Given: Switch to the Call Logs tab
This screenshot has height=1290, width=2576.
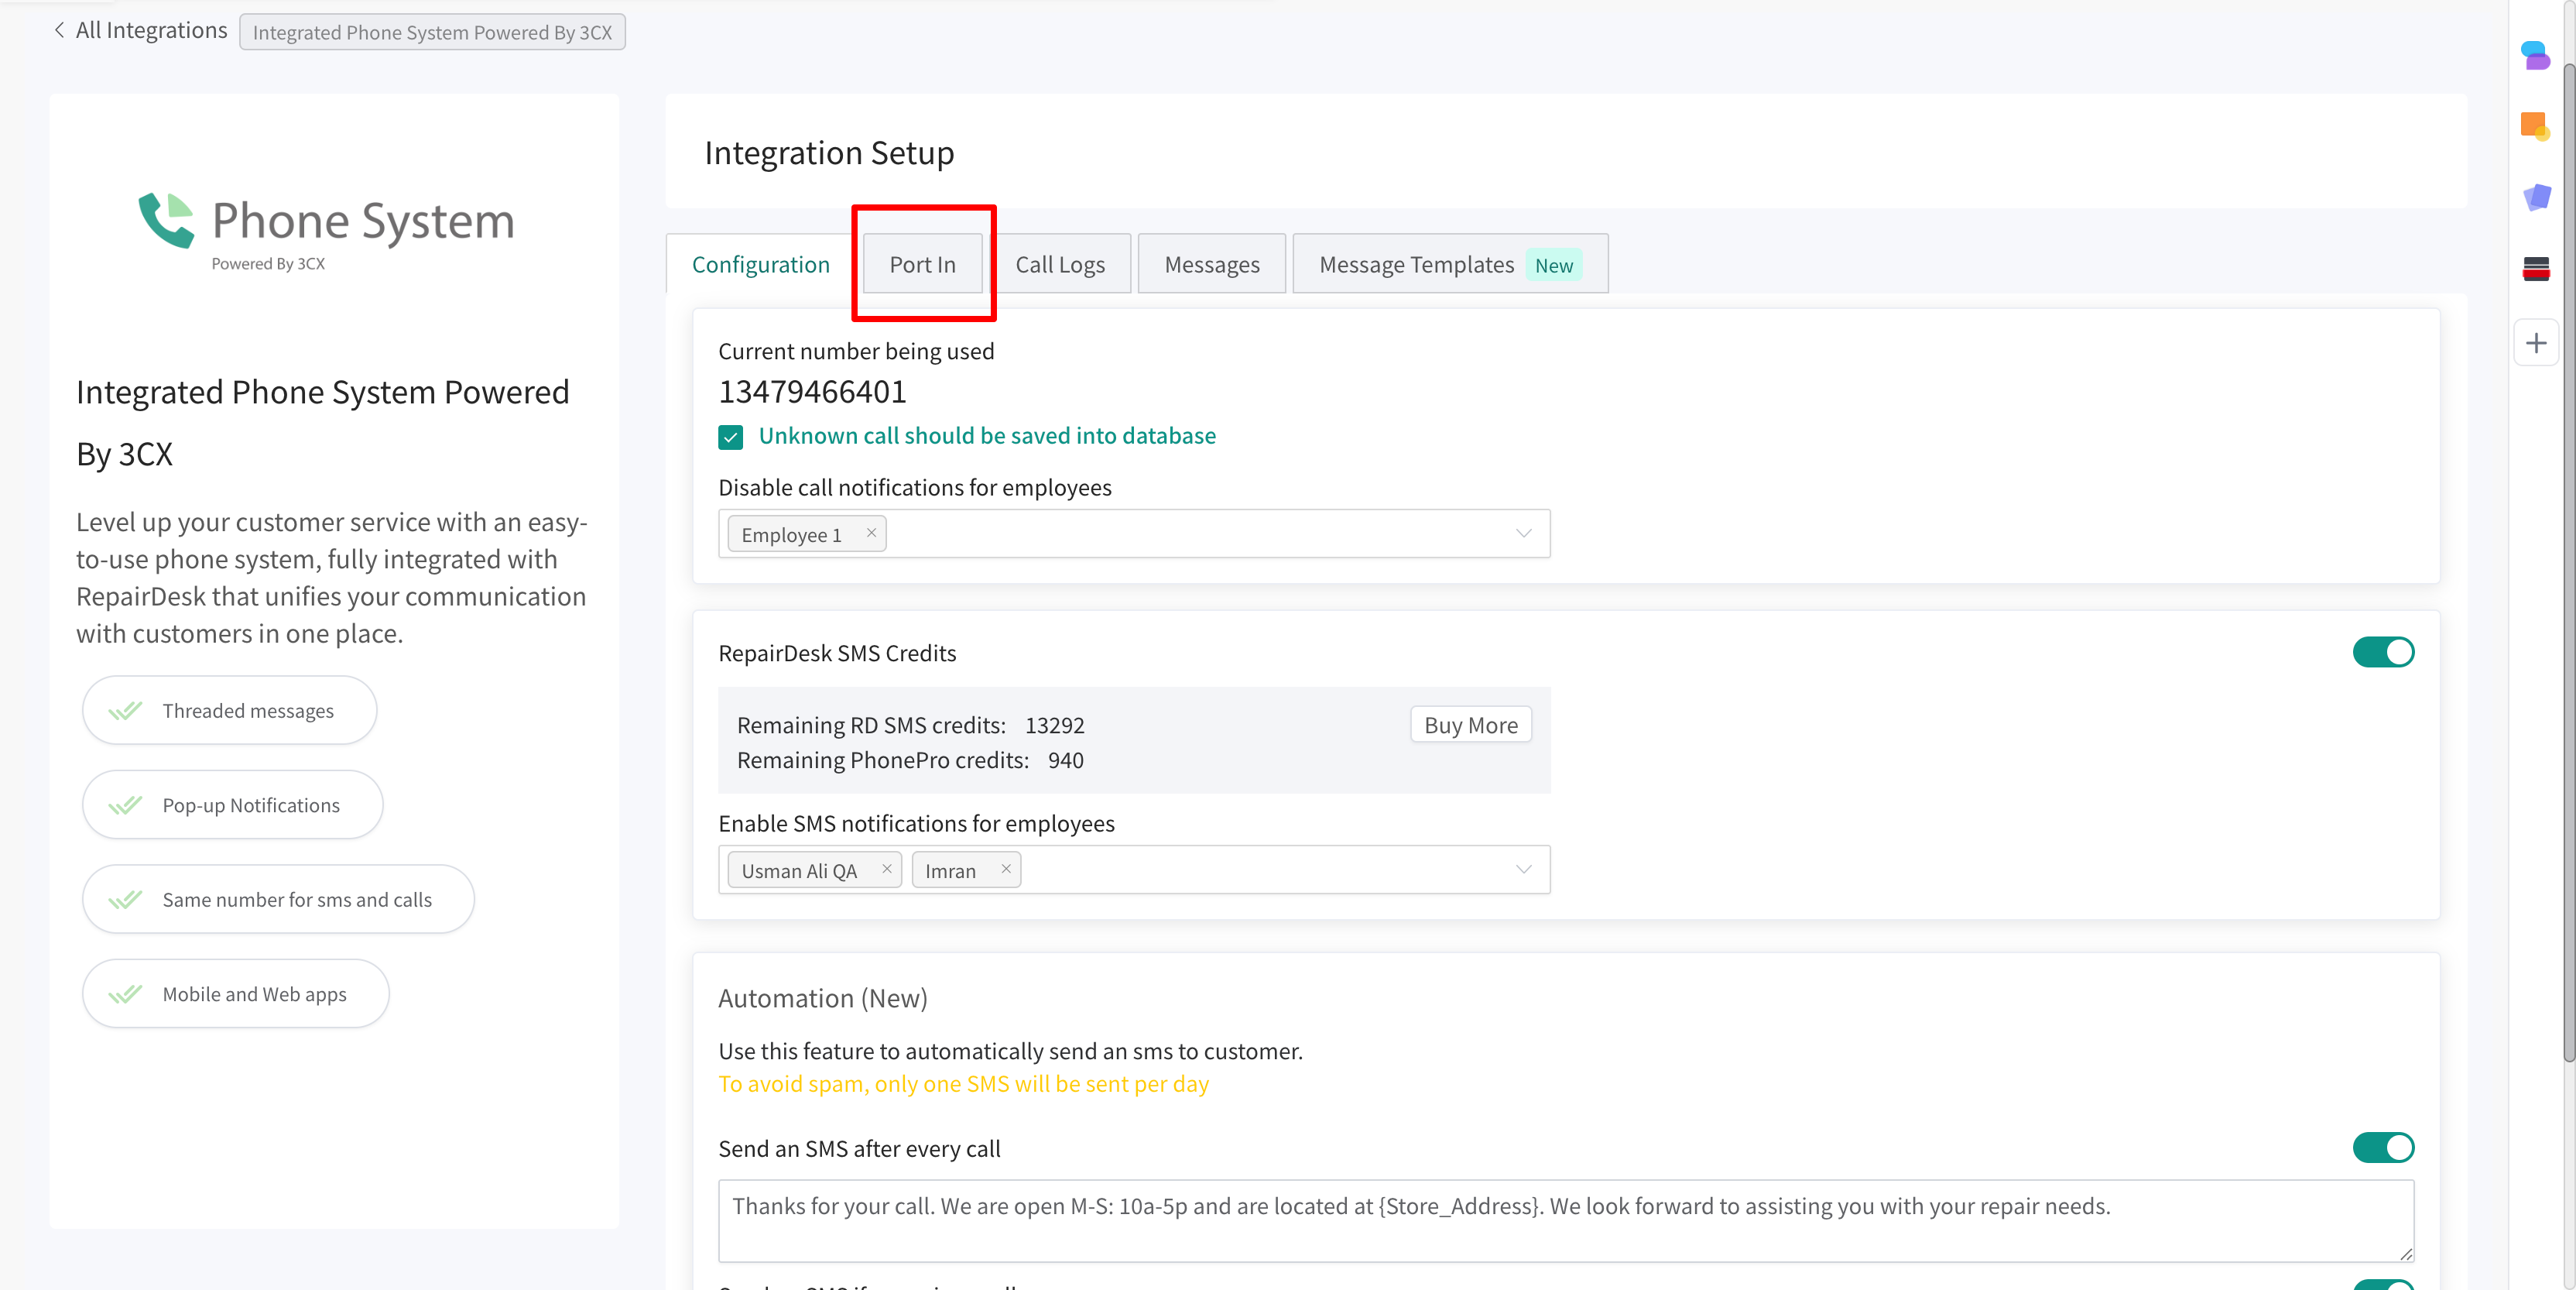Looking at the screenshot, I should 1060,264.
